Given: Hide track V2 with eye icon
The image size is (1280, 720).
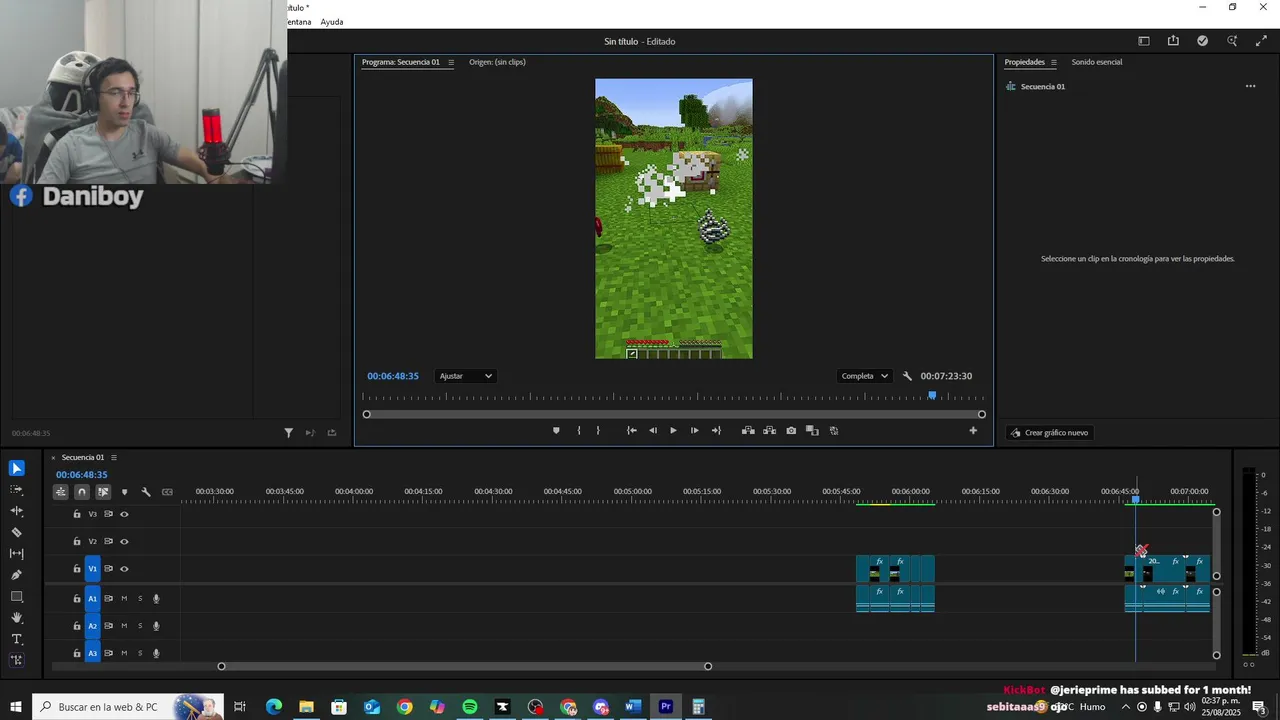Looking at the screenshot, I should [124, 541].
